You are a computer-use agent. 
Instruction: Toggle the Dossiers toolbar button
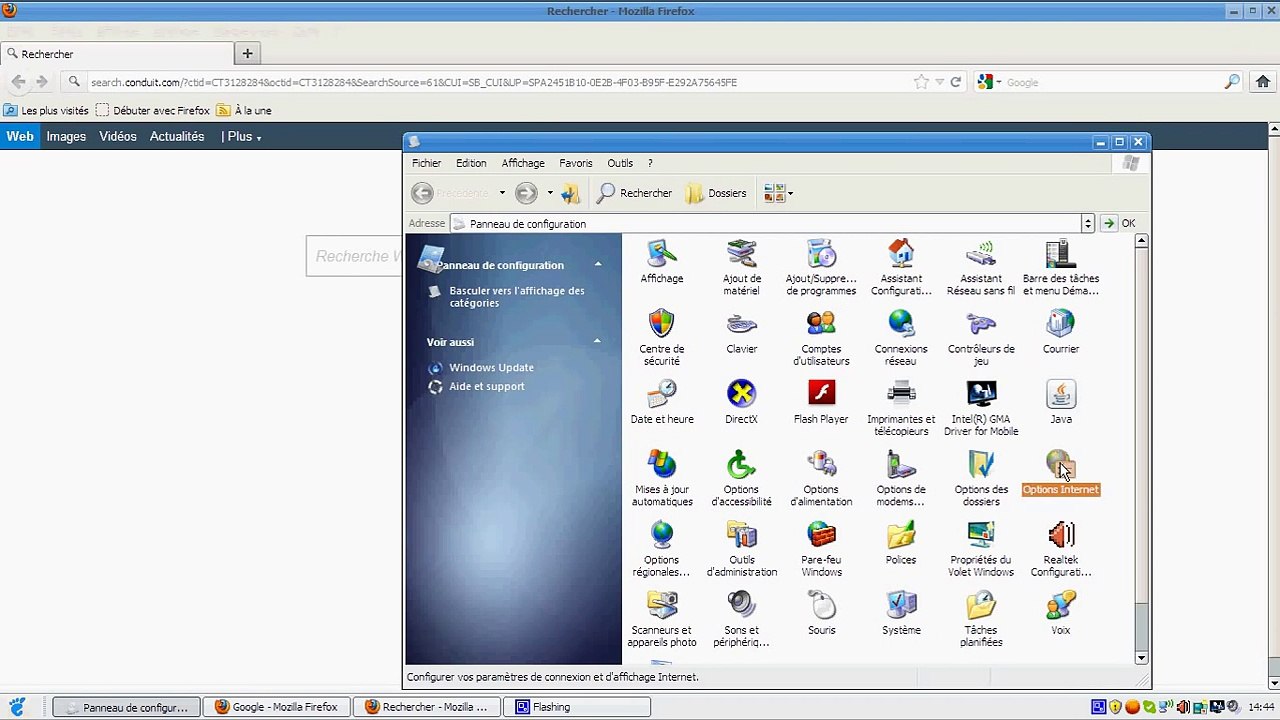pos(716,193)
